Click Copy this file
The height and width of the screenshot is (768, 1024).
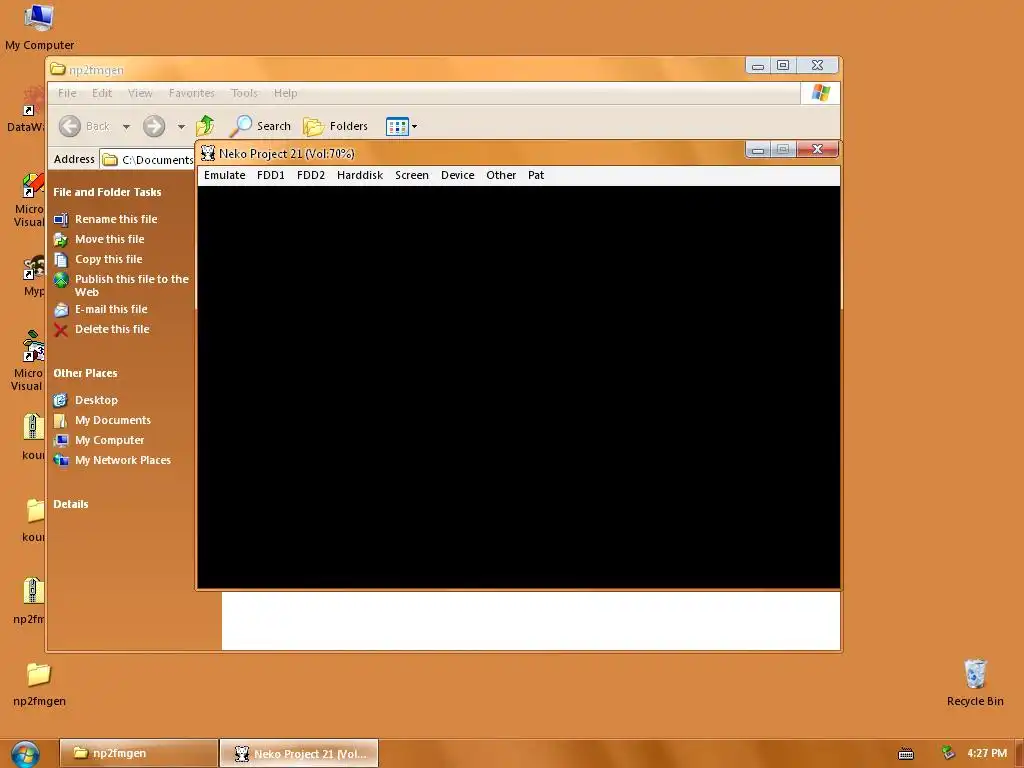tap(108, 259)
